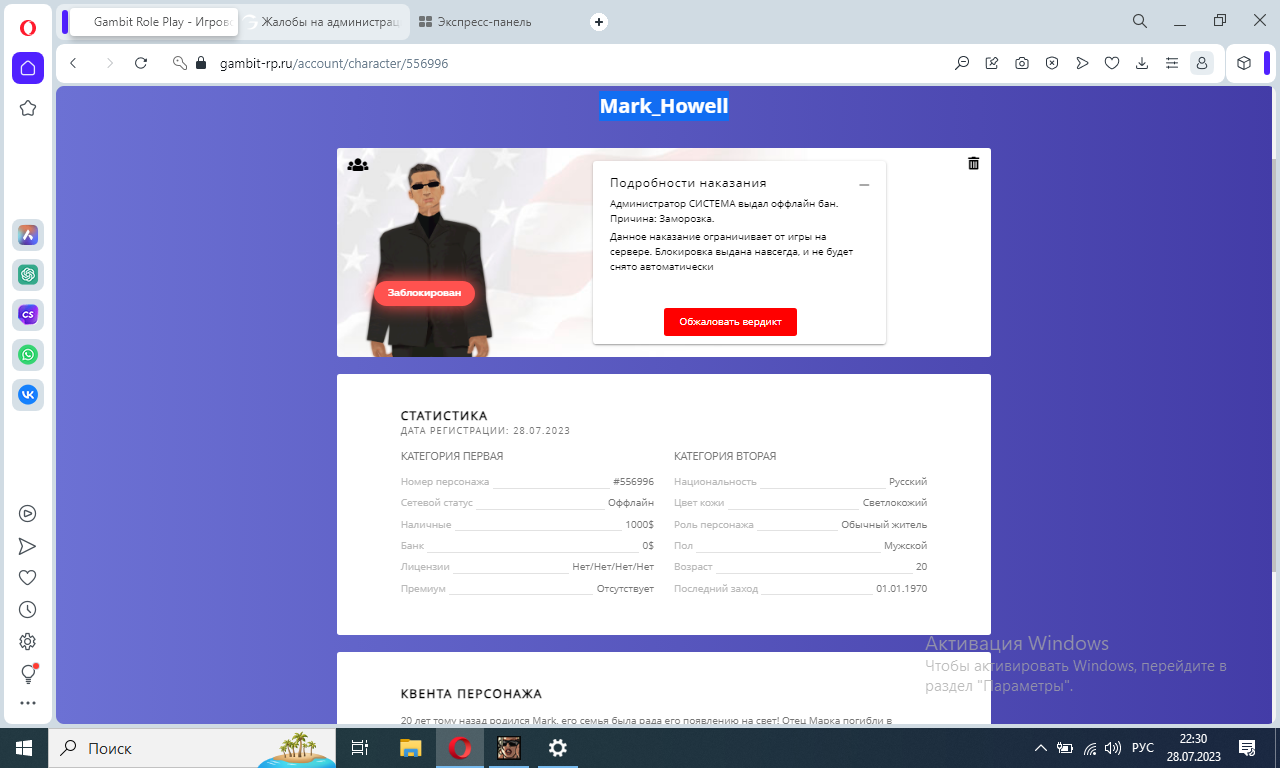The width and height of the screenshot is (1280, 768).
Task: Open history clock icon in sidebar
Action: click(28, 609)
